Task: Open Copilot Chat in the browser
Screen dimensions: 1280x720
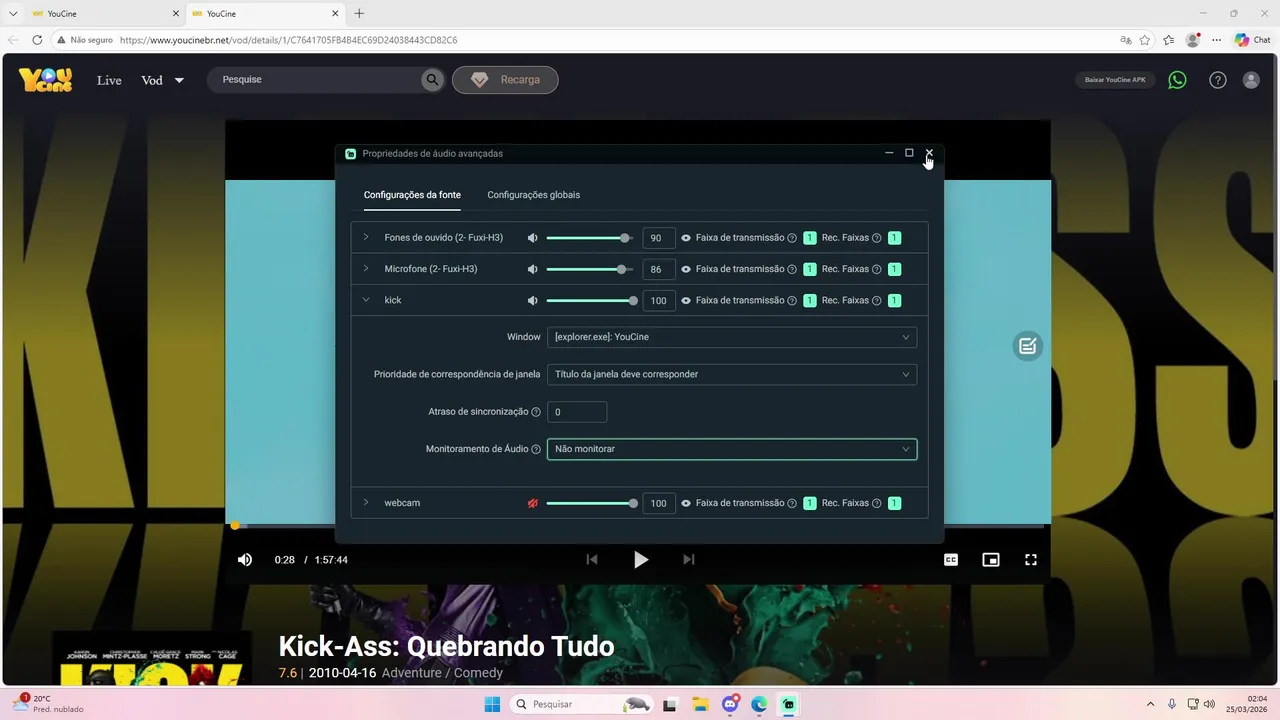Action: [x=1252, y=40]
